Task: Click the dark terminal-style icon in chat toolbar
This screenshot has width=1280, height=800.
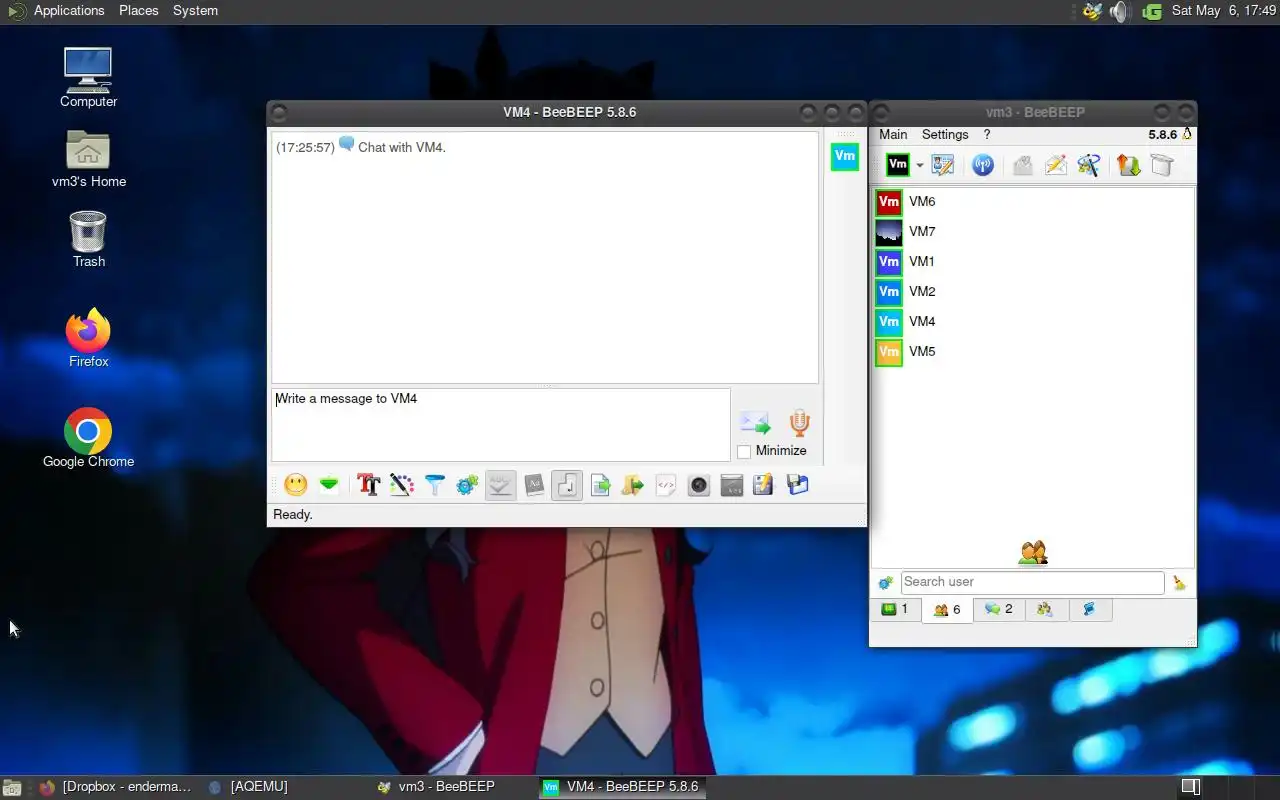Action: (731, 485)
